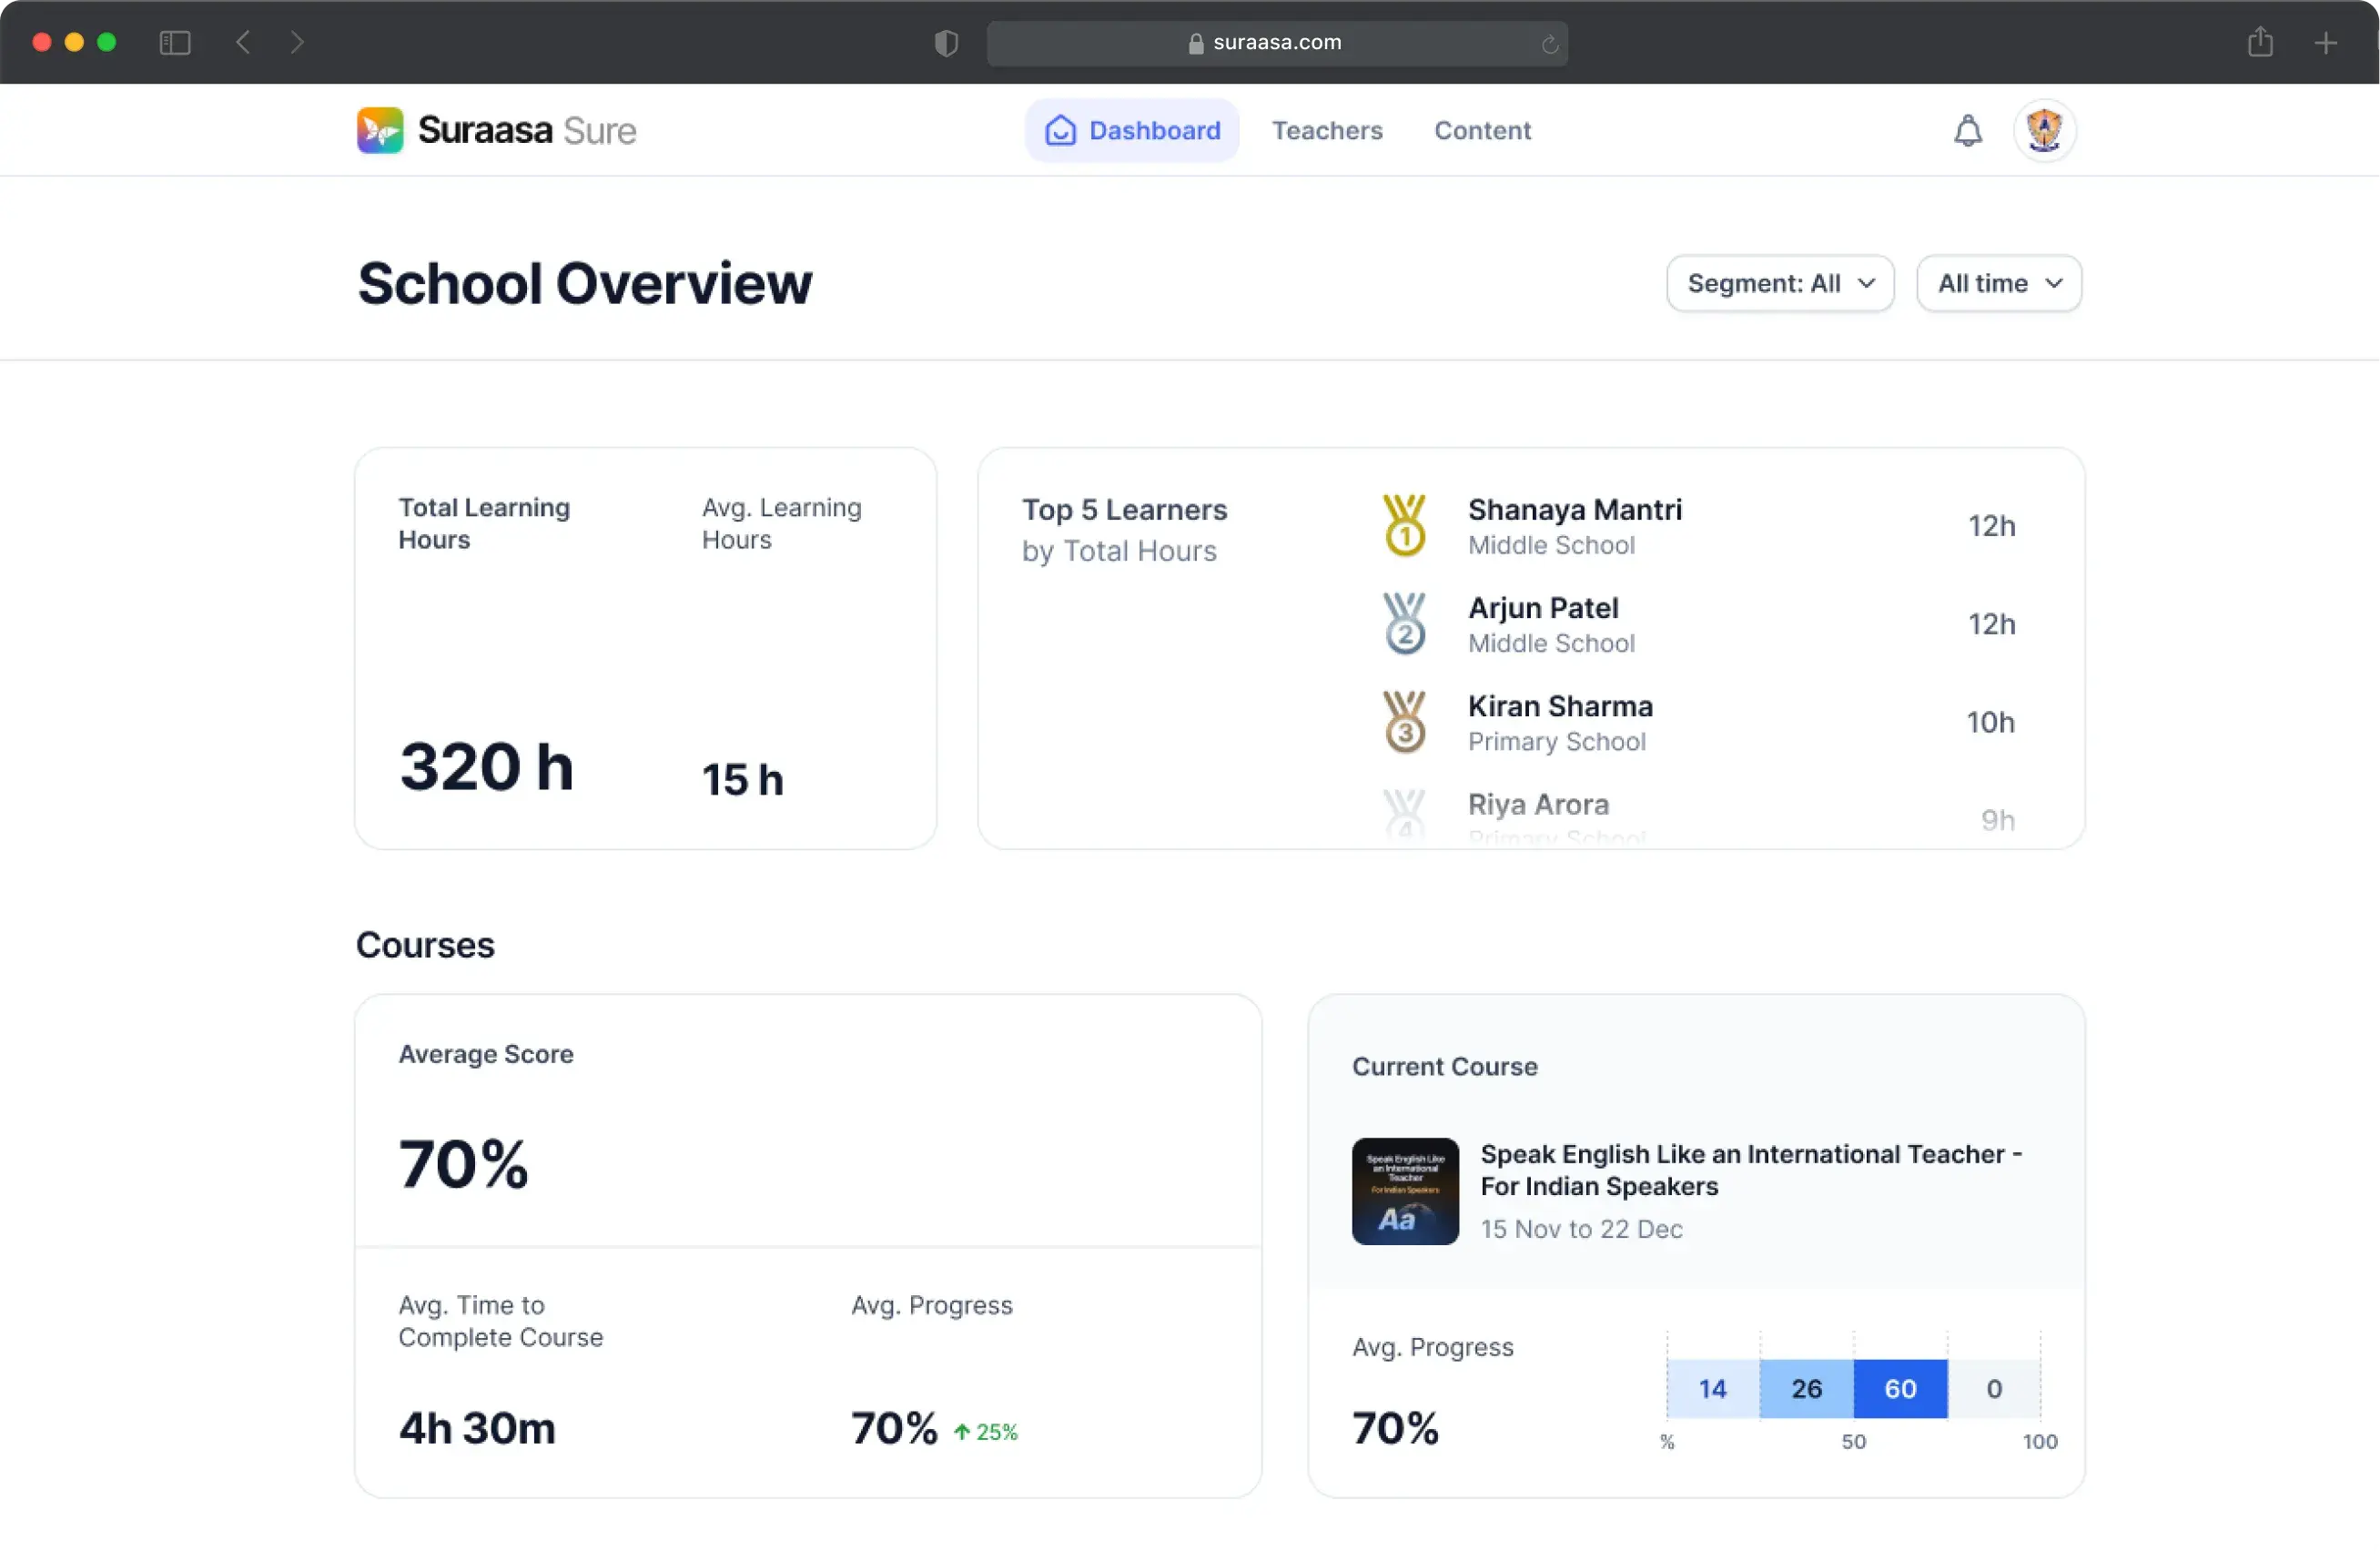Select the Dashboard navigation button
This screenshot has width=2380, height=1561.
1131,130
